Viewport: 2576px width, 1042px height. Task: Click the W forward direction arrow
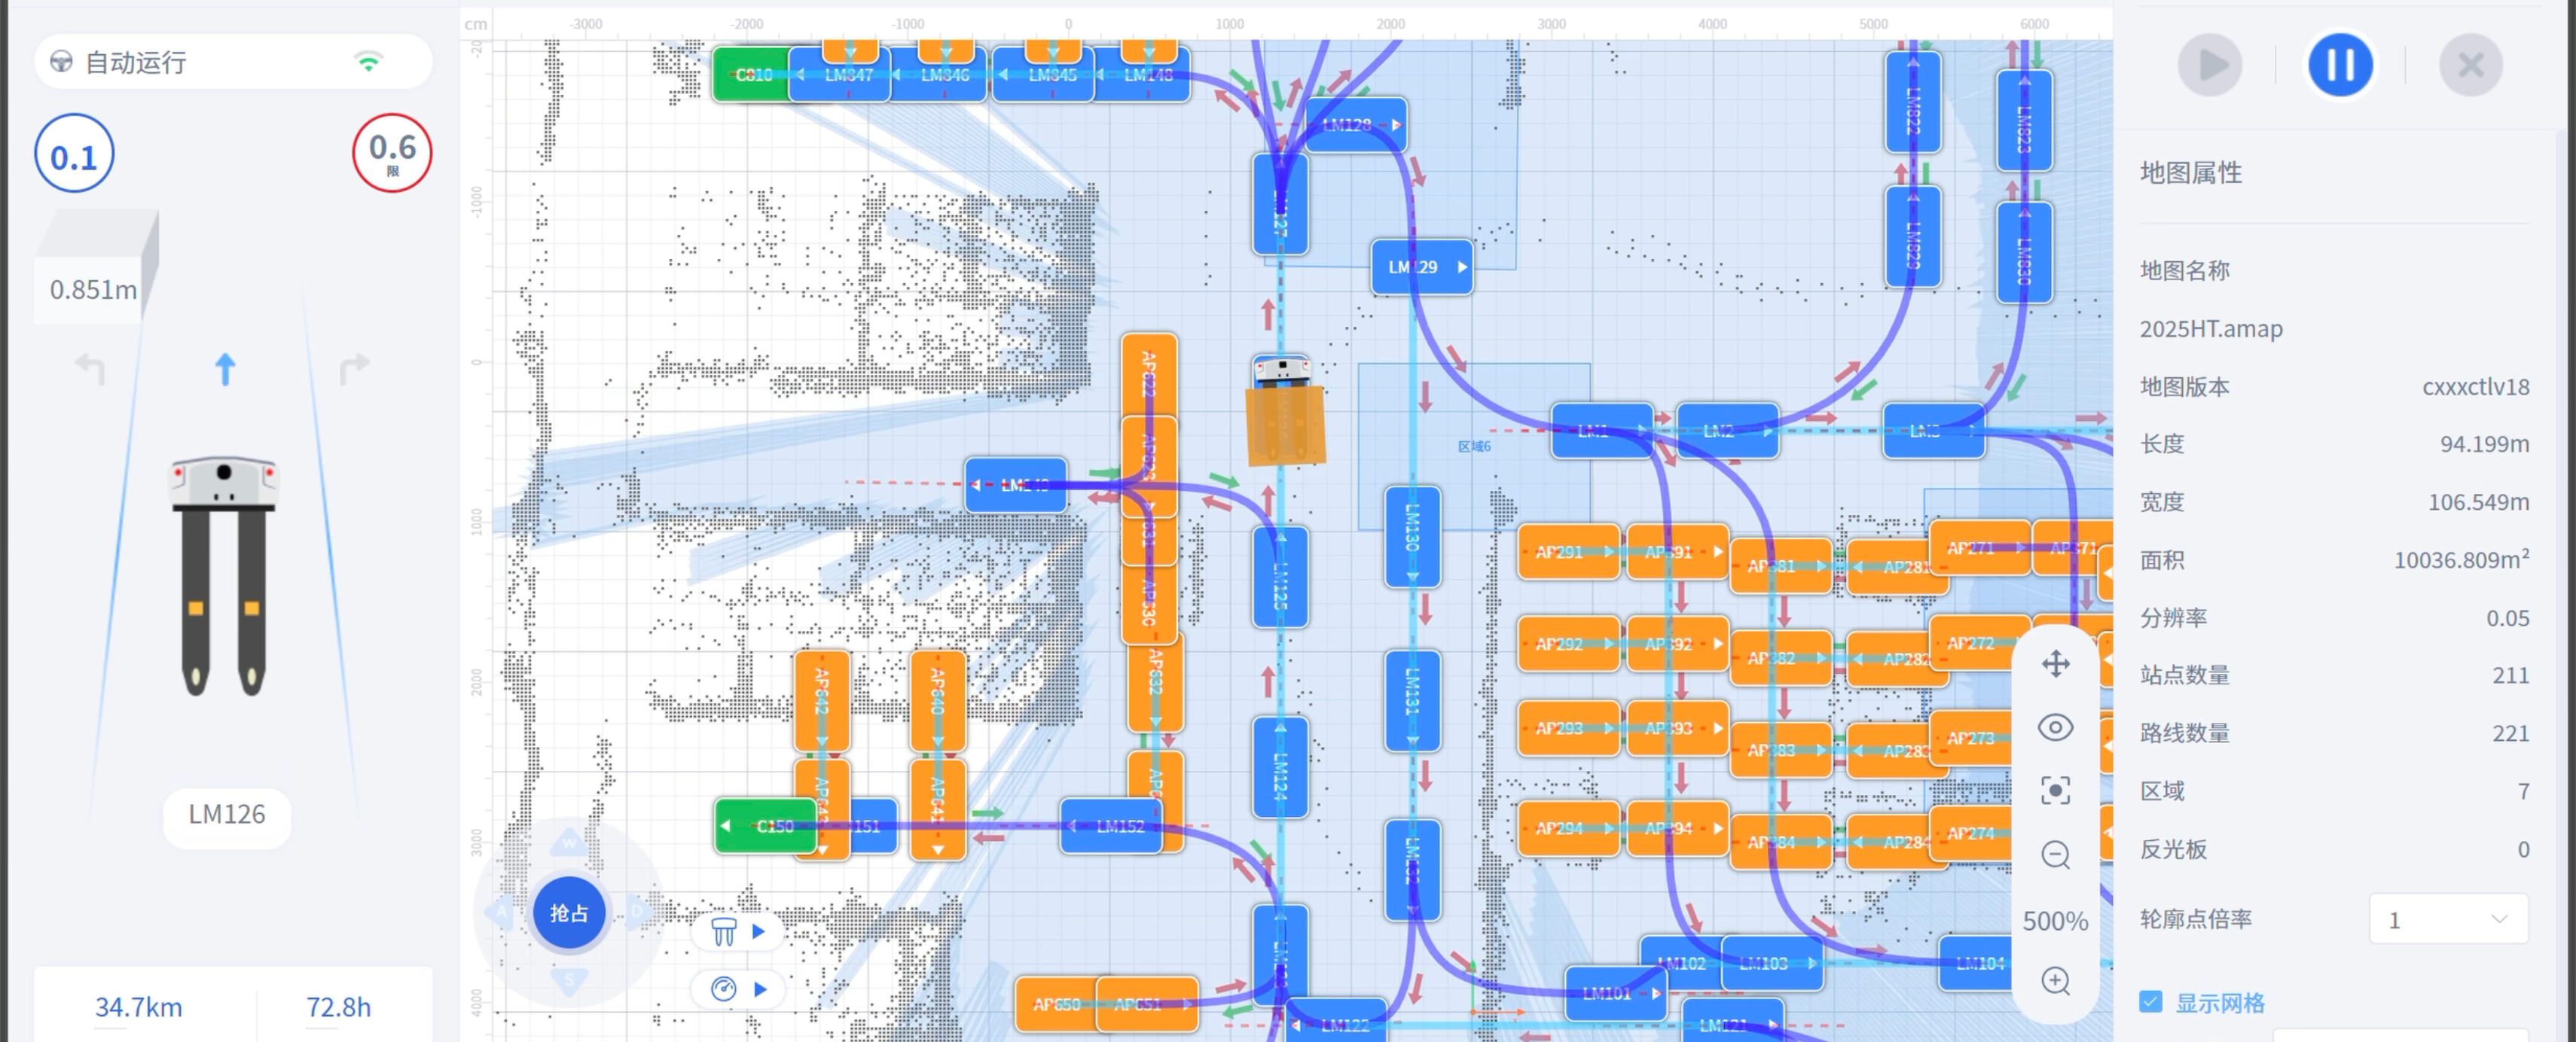(569, 842)
